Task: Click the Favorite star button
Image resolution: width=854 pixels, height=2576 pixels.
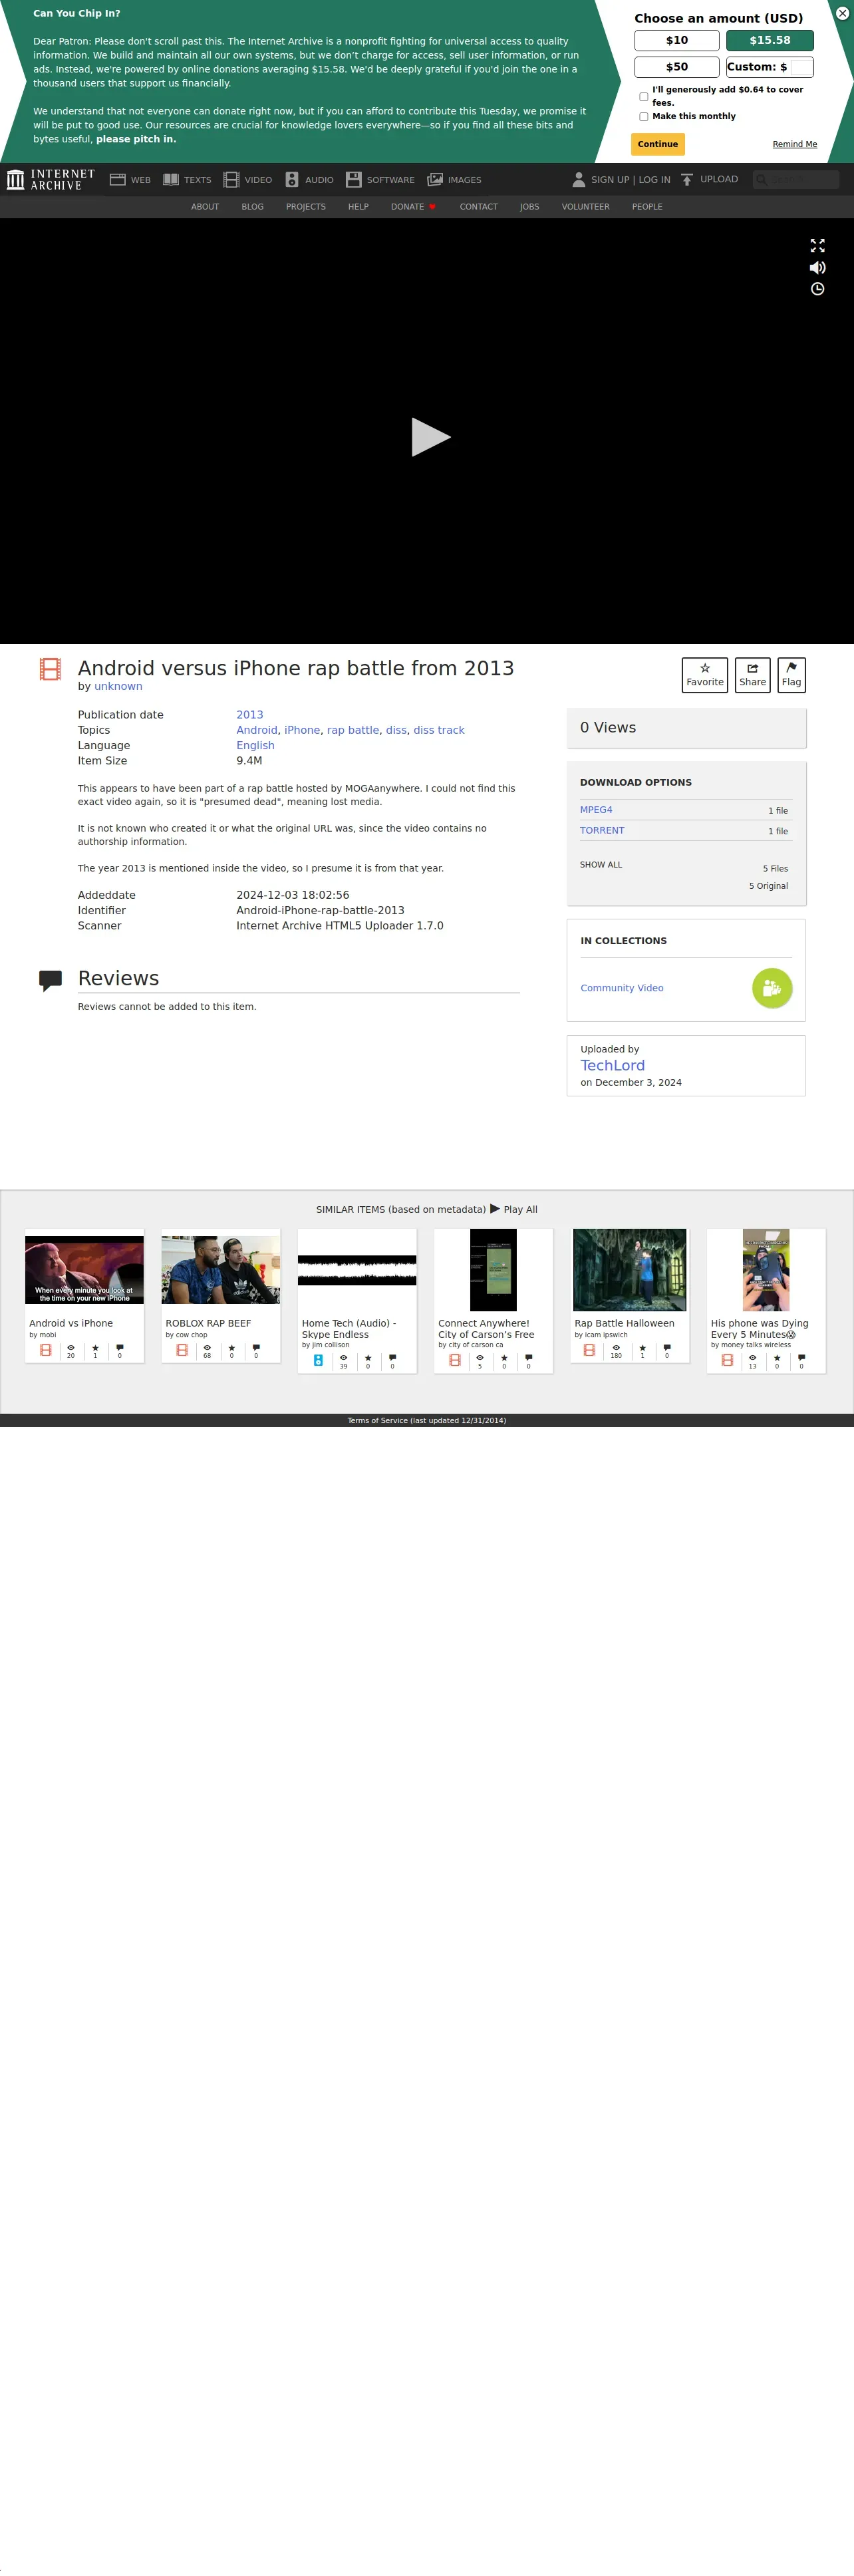Action: pyautogui.click(x=705, y=675)
